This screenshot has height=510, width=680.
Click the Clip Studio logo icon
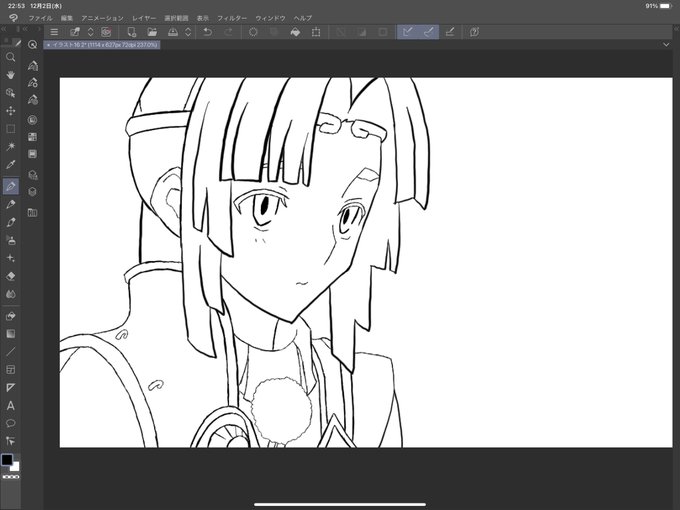click(13, 18)
